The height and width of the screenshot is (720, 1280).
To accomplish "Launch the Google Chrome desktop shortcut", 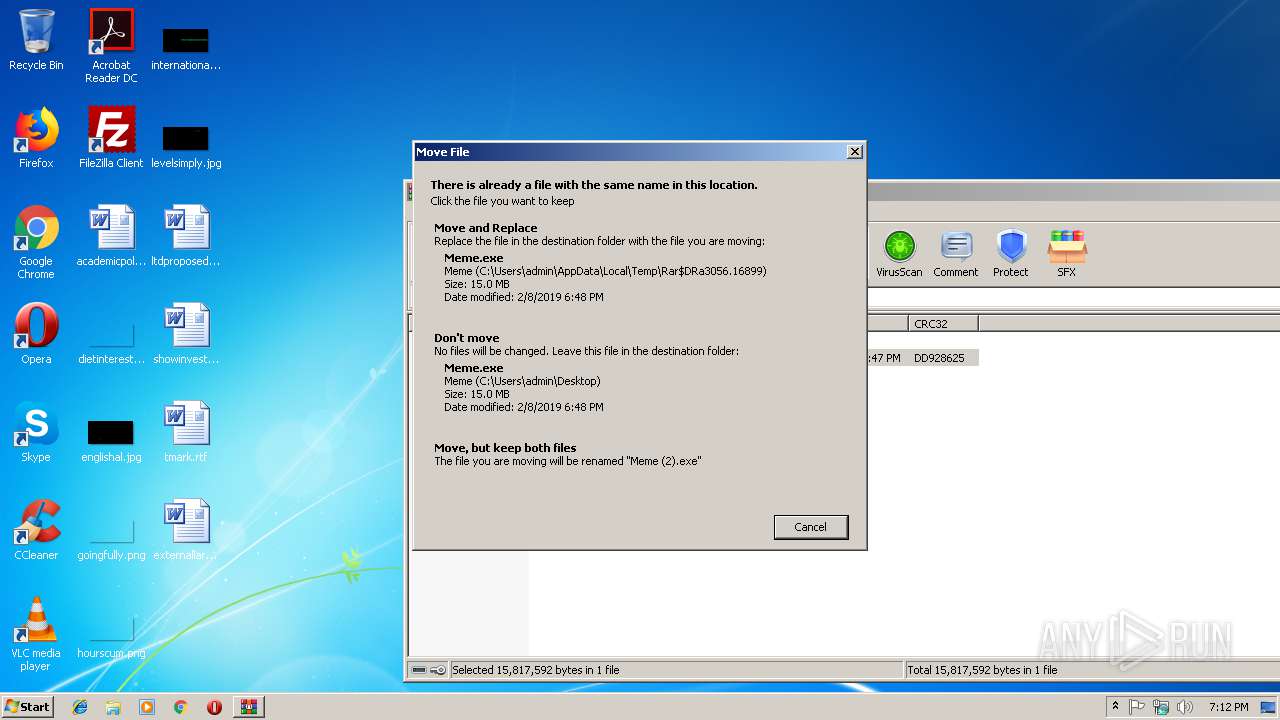I will point(36,242).
